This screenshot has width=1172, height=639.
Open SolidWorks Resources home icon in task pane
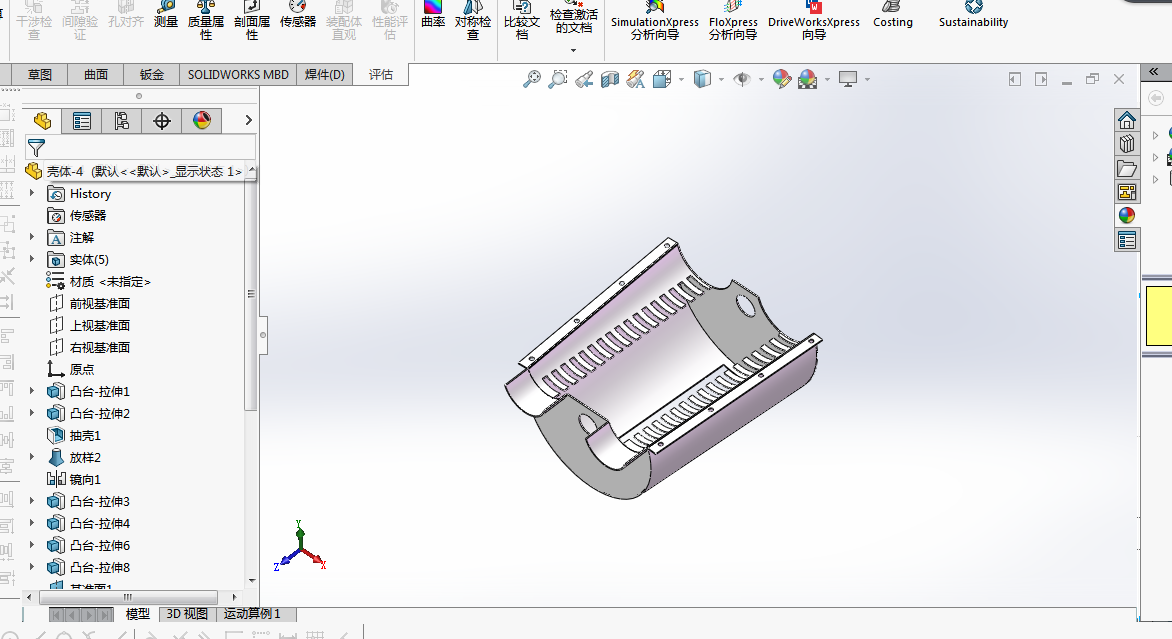click(x=1126, y=120)
